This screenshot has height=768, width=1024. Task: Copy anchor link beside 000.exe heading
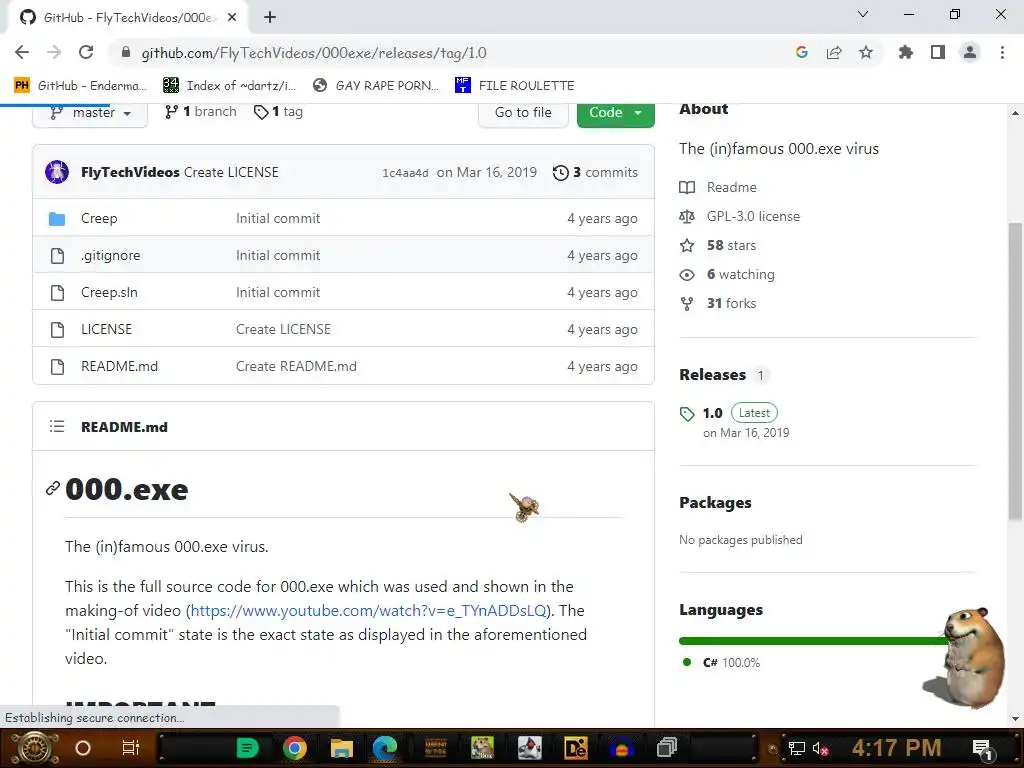[x=52, y=488]
